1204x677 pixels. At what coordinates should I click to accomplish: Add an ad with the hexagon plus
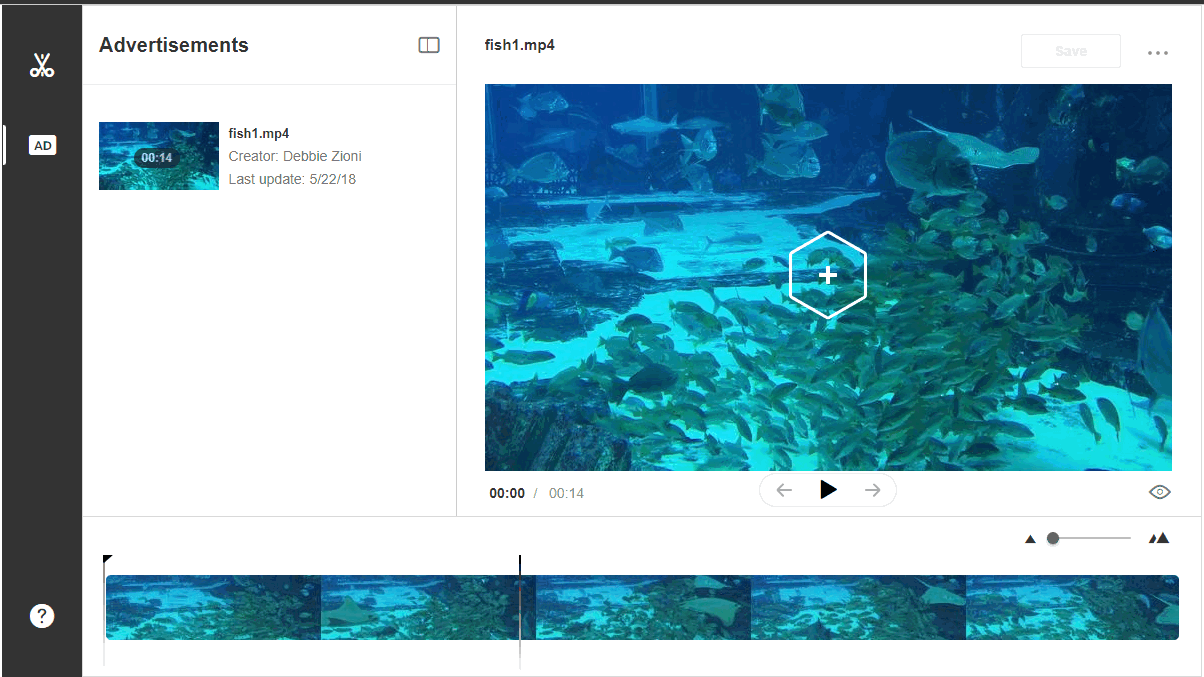[827, 275]
